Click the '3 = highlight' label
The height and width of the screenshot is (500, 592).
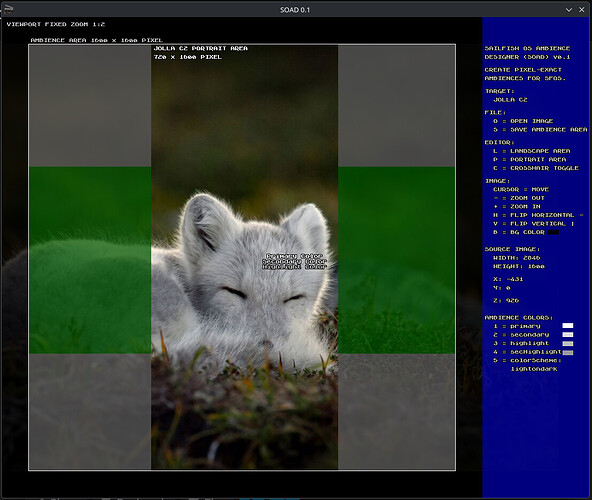521,343
